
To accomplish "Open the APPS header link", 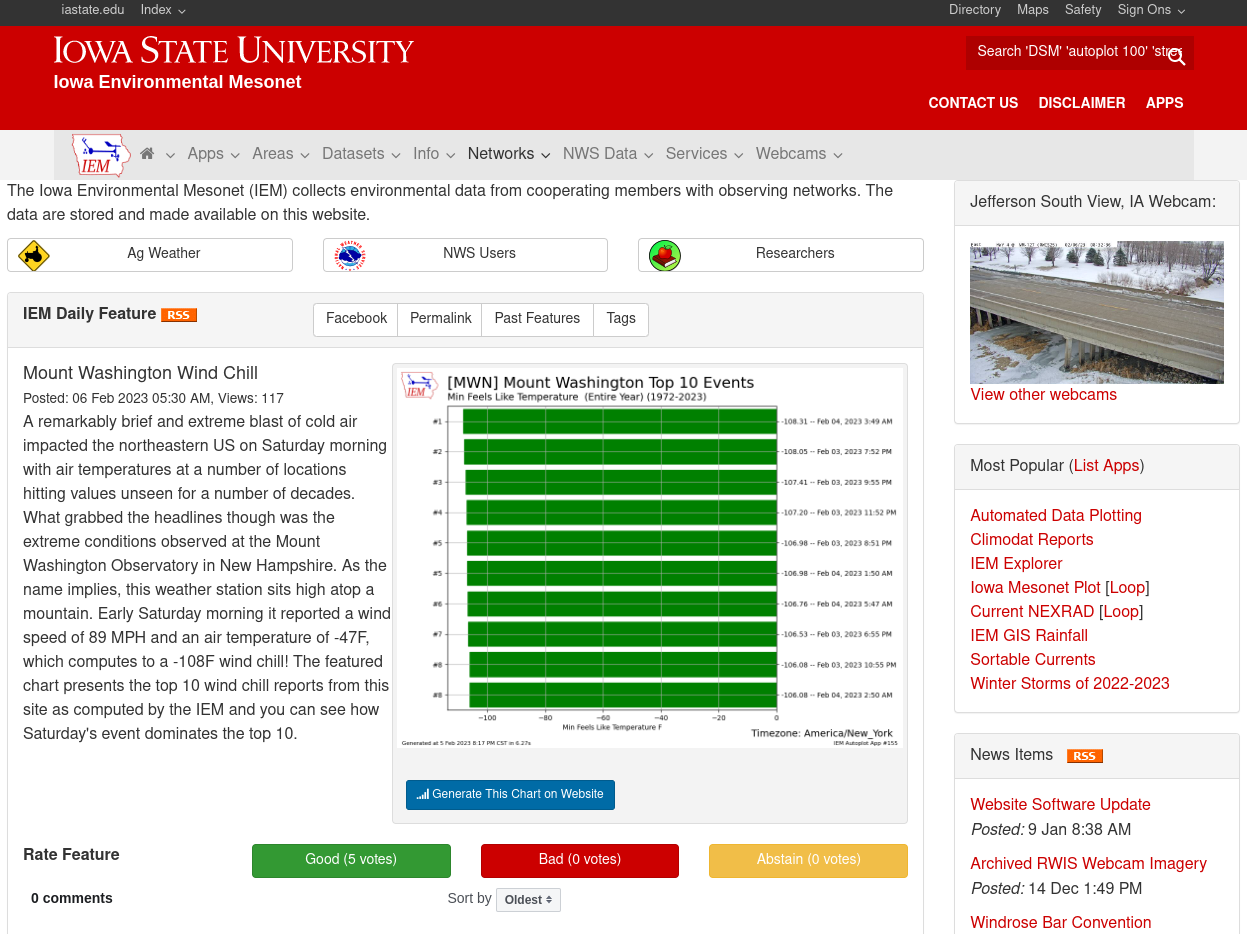I will pos(1165,103).
